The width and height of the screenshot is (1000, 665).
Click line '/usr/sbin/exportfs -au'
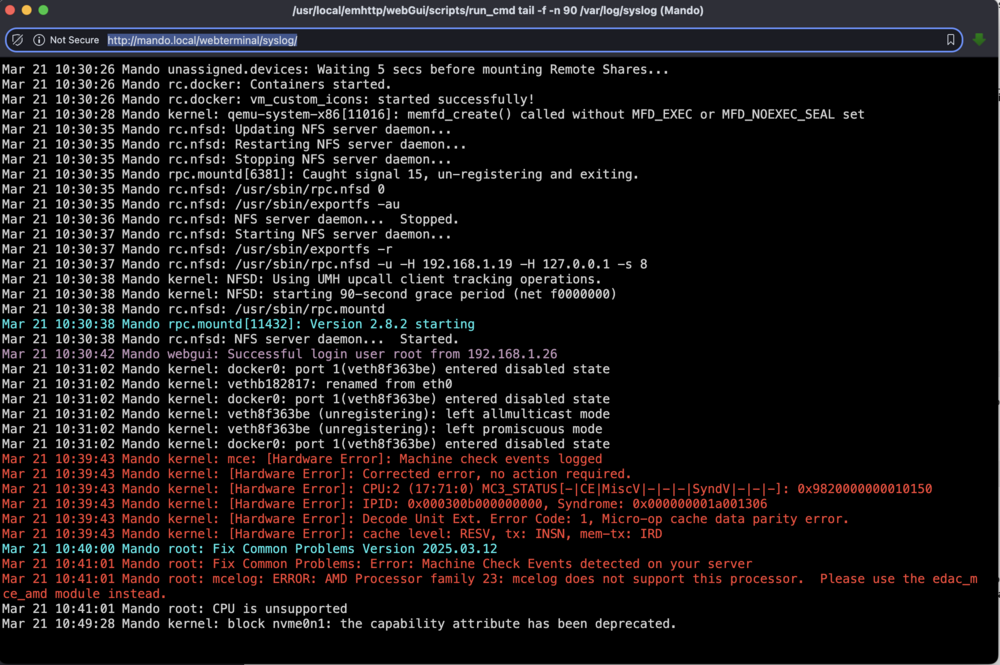(x=201, y=204)
